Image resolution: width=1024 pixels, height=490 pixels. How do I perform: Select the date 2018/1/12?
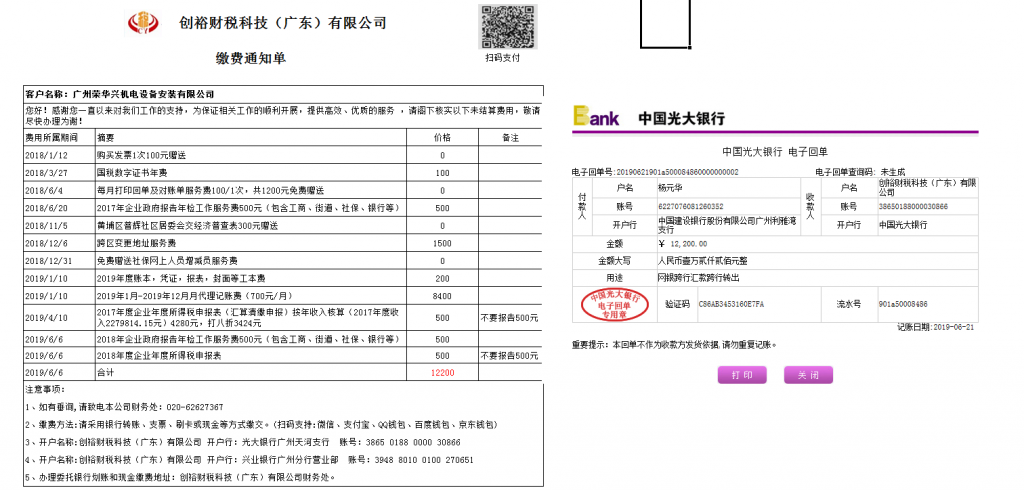46,155
